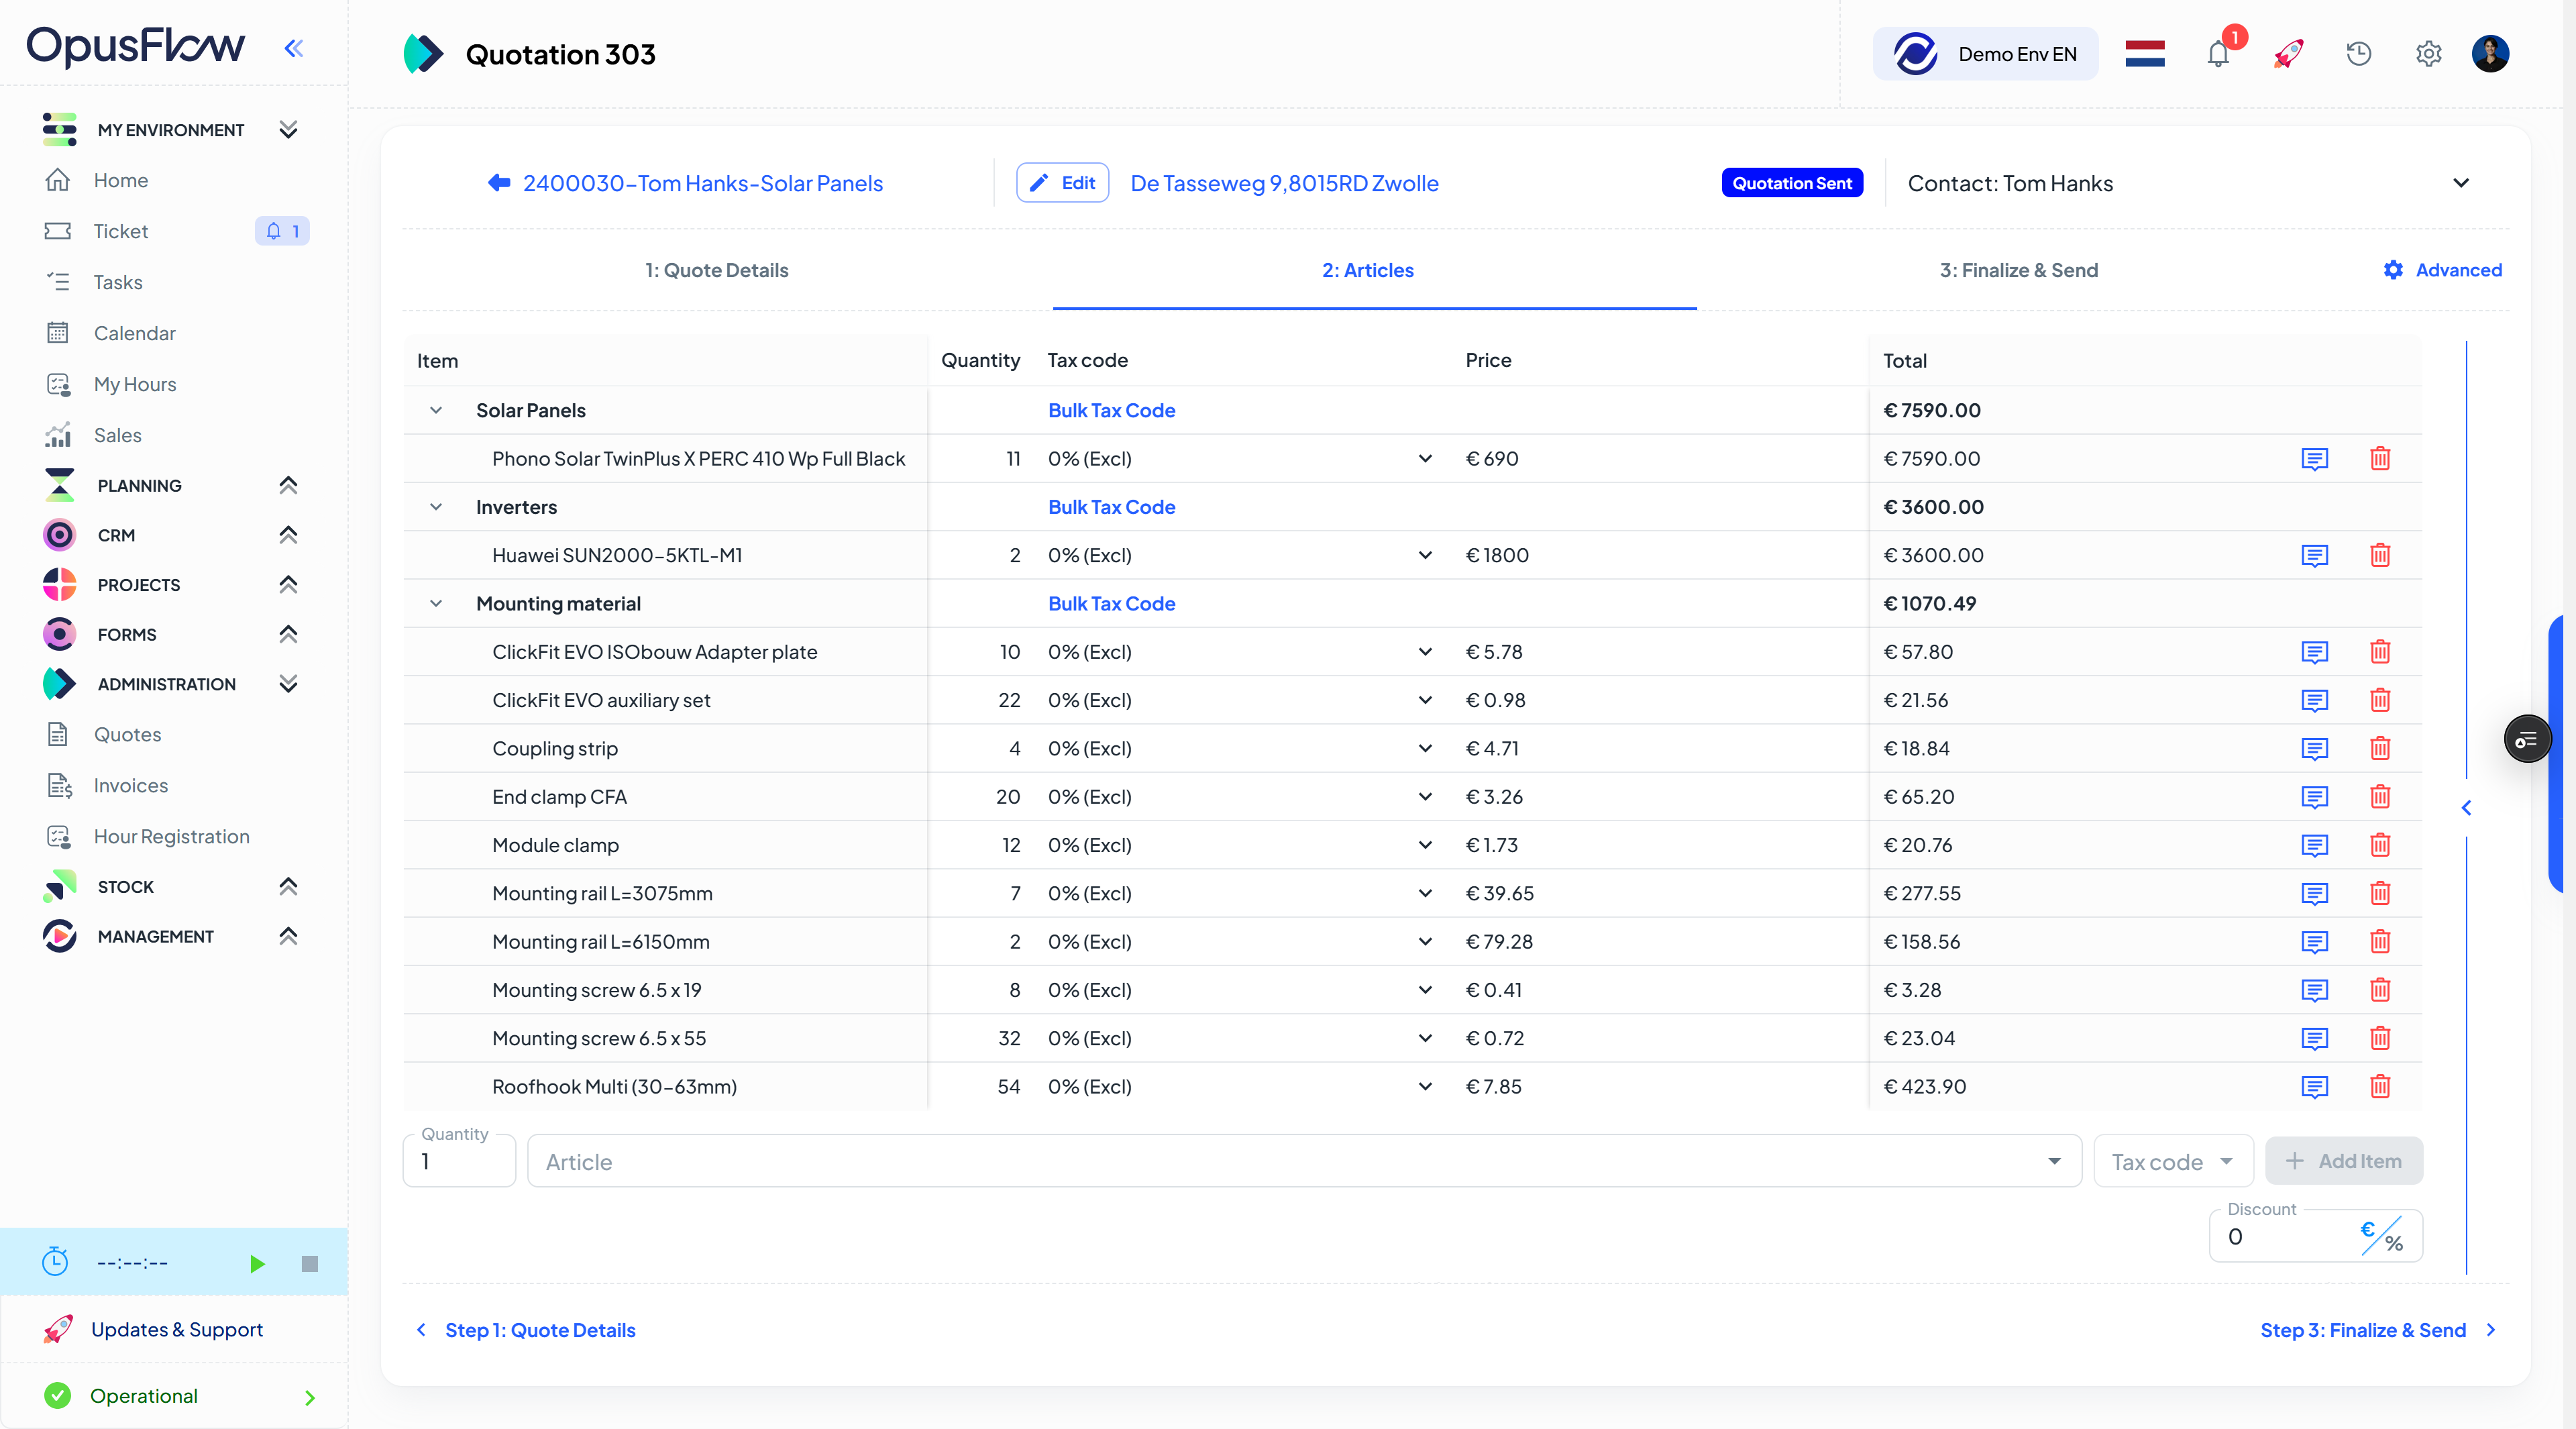Delete Roofhook Multi (30-63mm)
Screen dimensions: 2576x1429
[2380, 1087]
